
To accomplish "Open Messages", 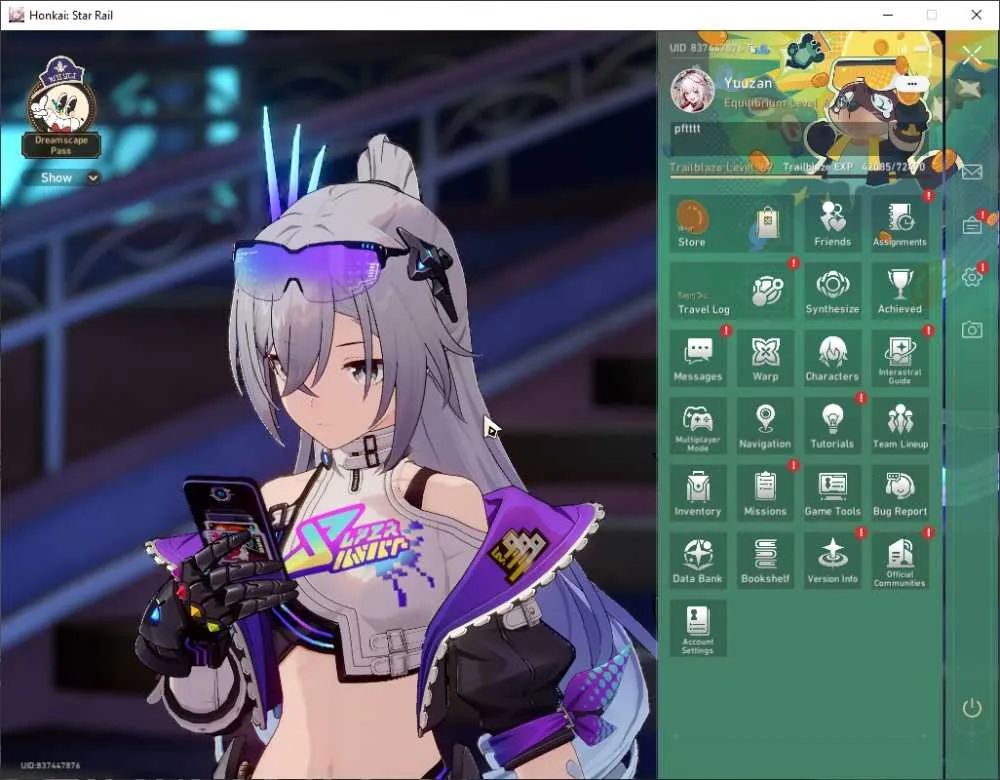I will [x=698, y=359].
